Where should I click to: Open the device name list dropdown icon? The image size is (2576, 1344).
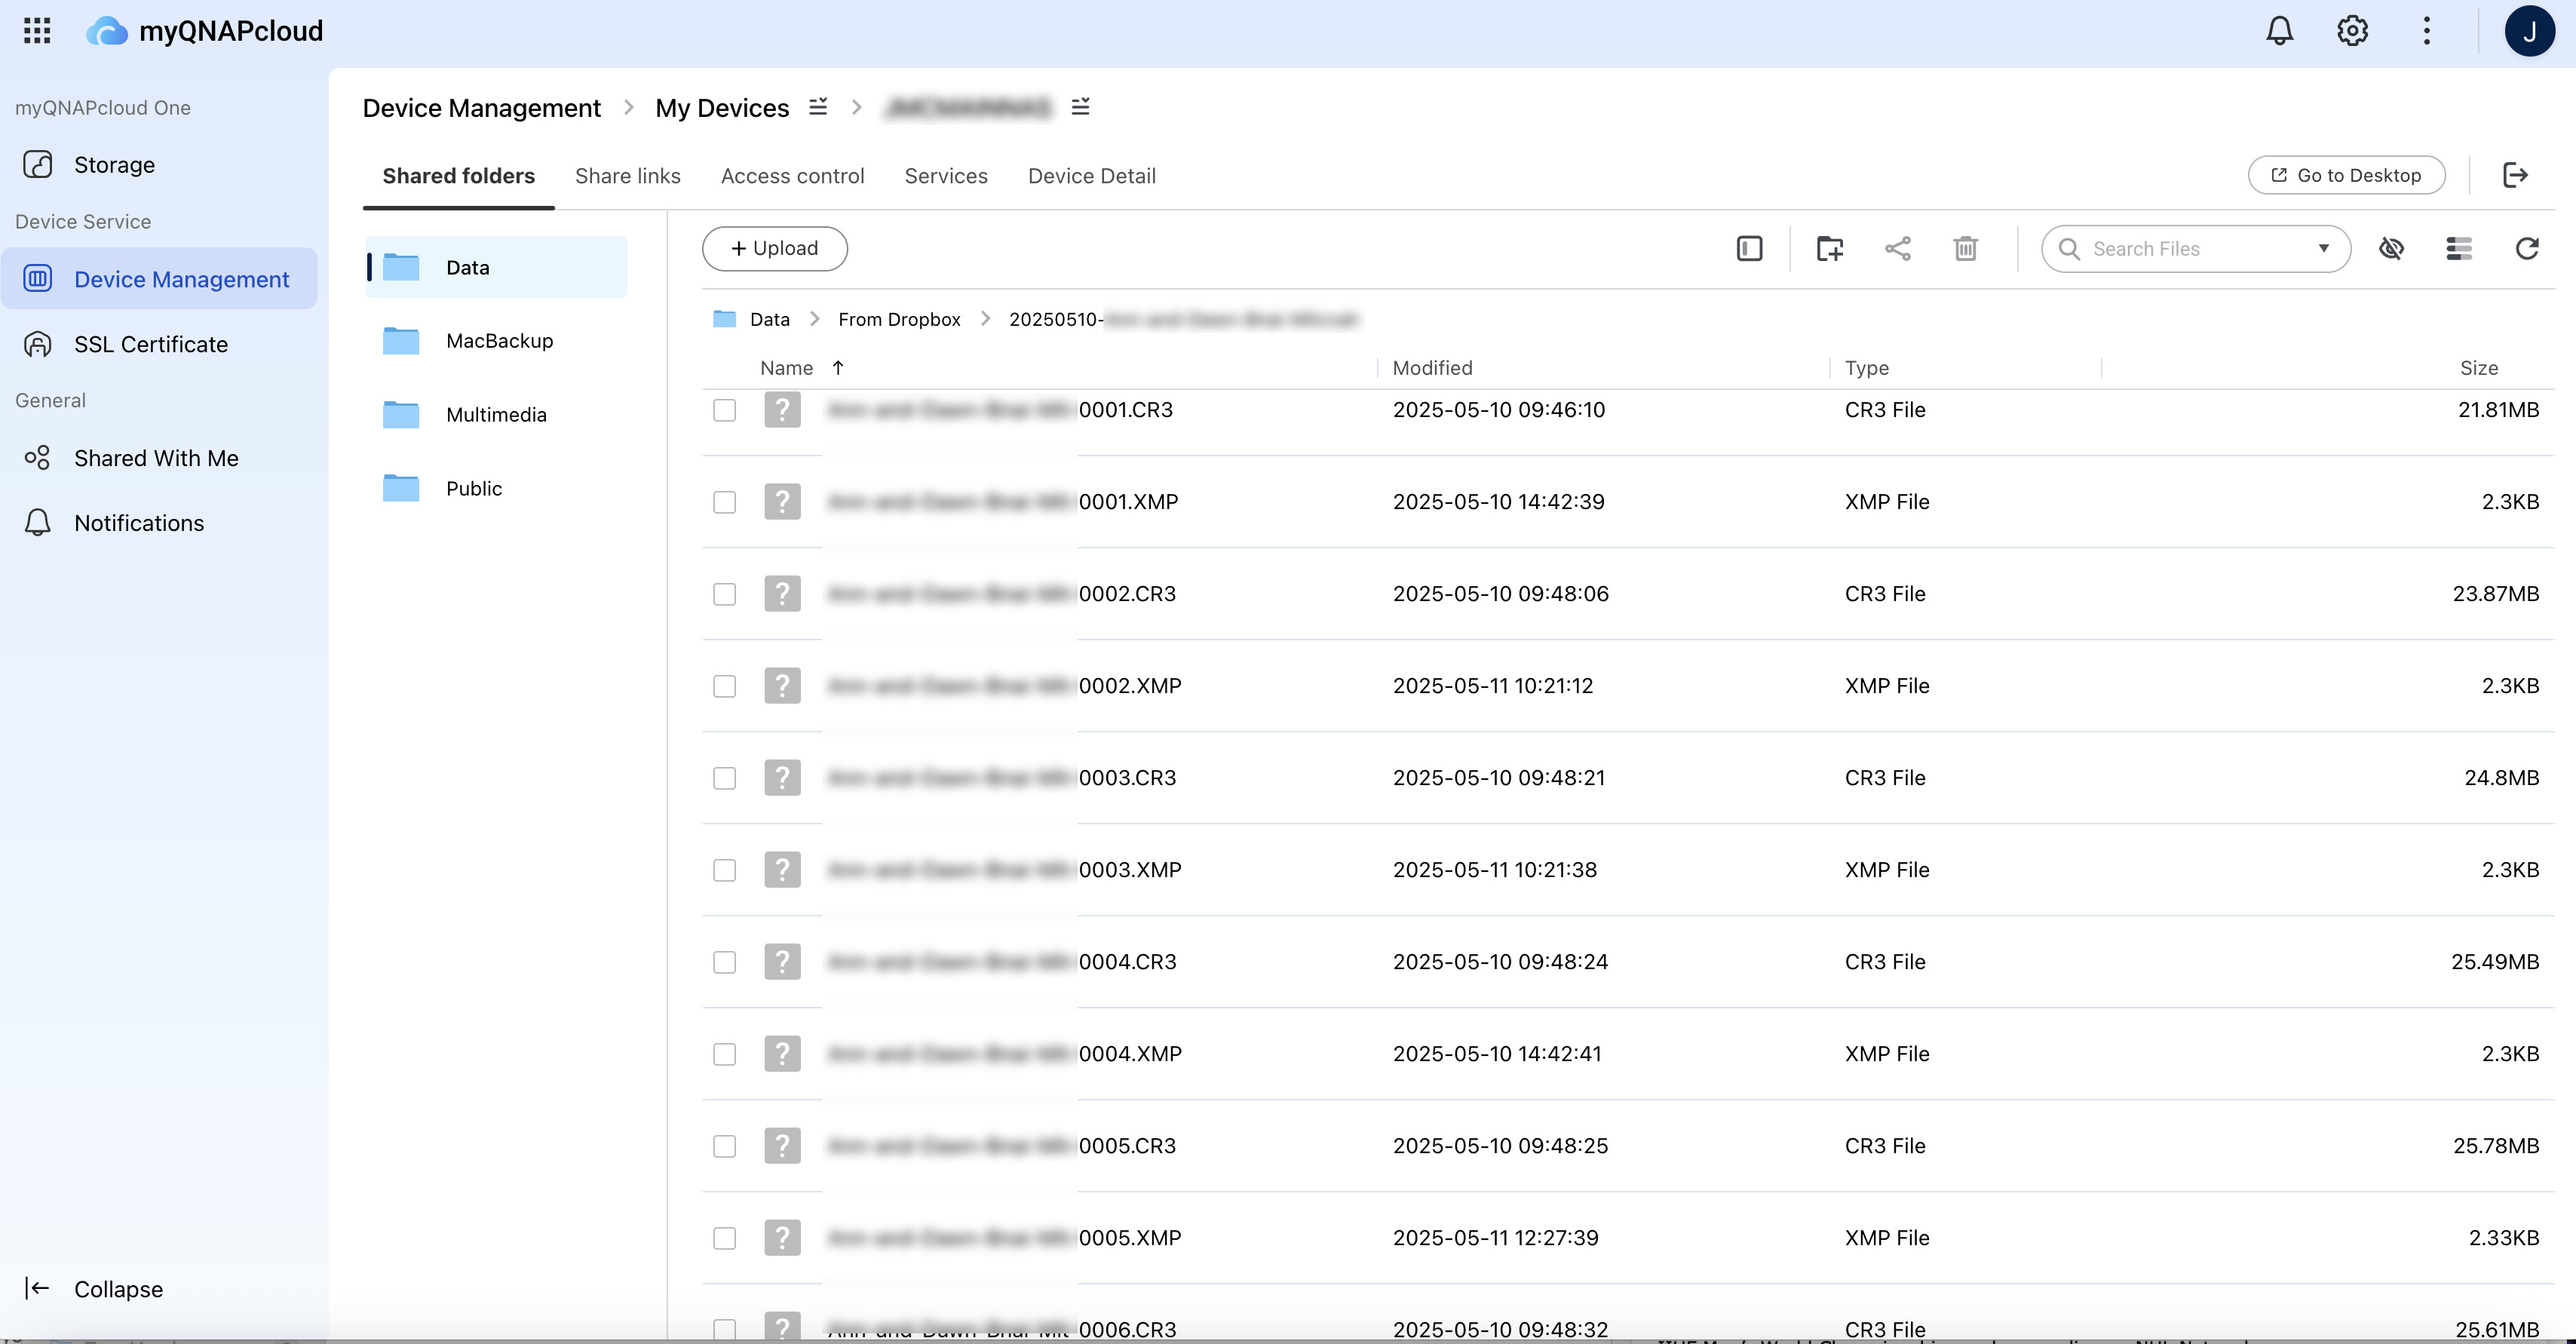(x=1080, y=106)
